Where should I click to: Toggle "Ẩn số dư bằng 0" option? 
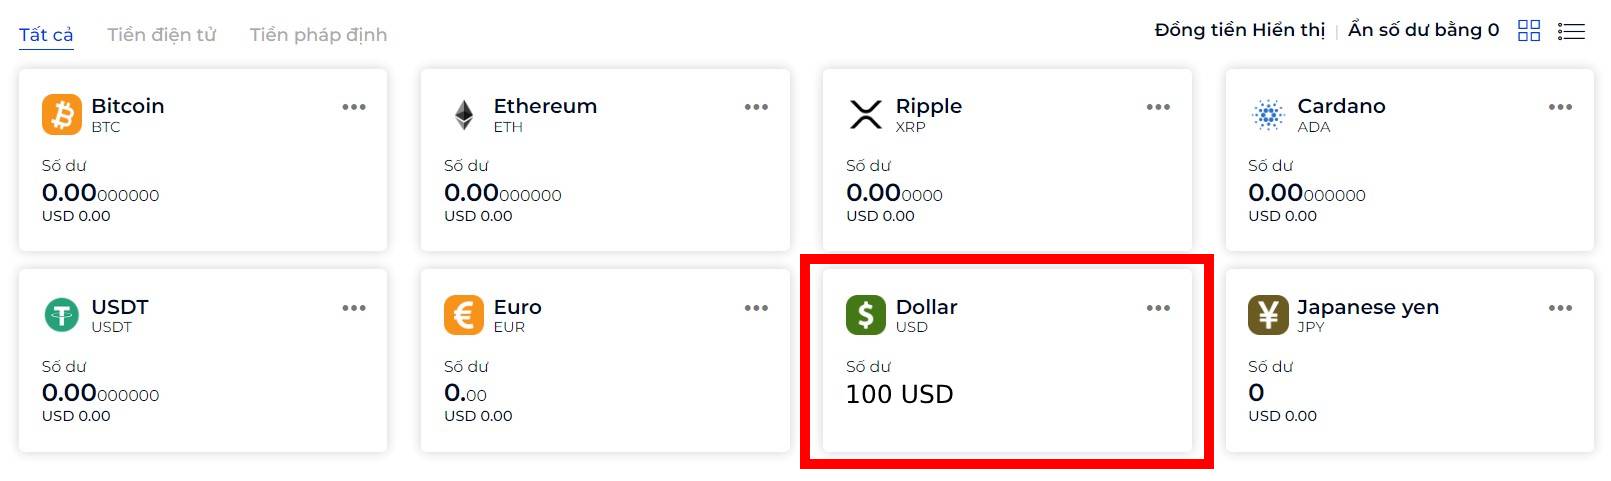1424,30
